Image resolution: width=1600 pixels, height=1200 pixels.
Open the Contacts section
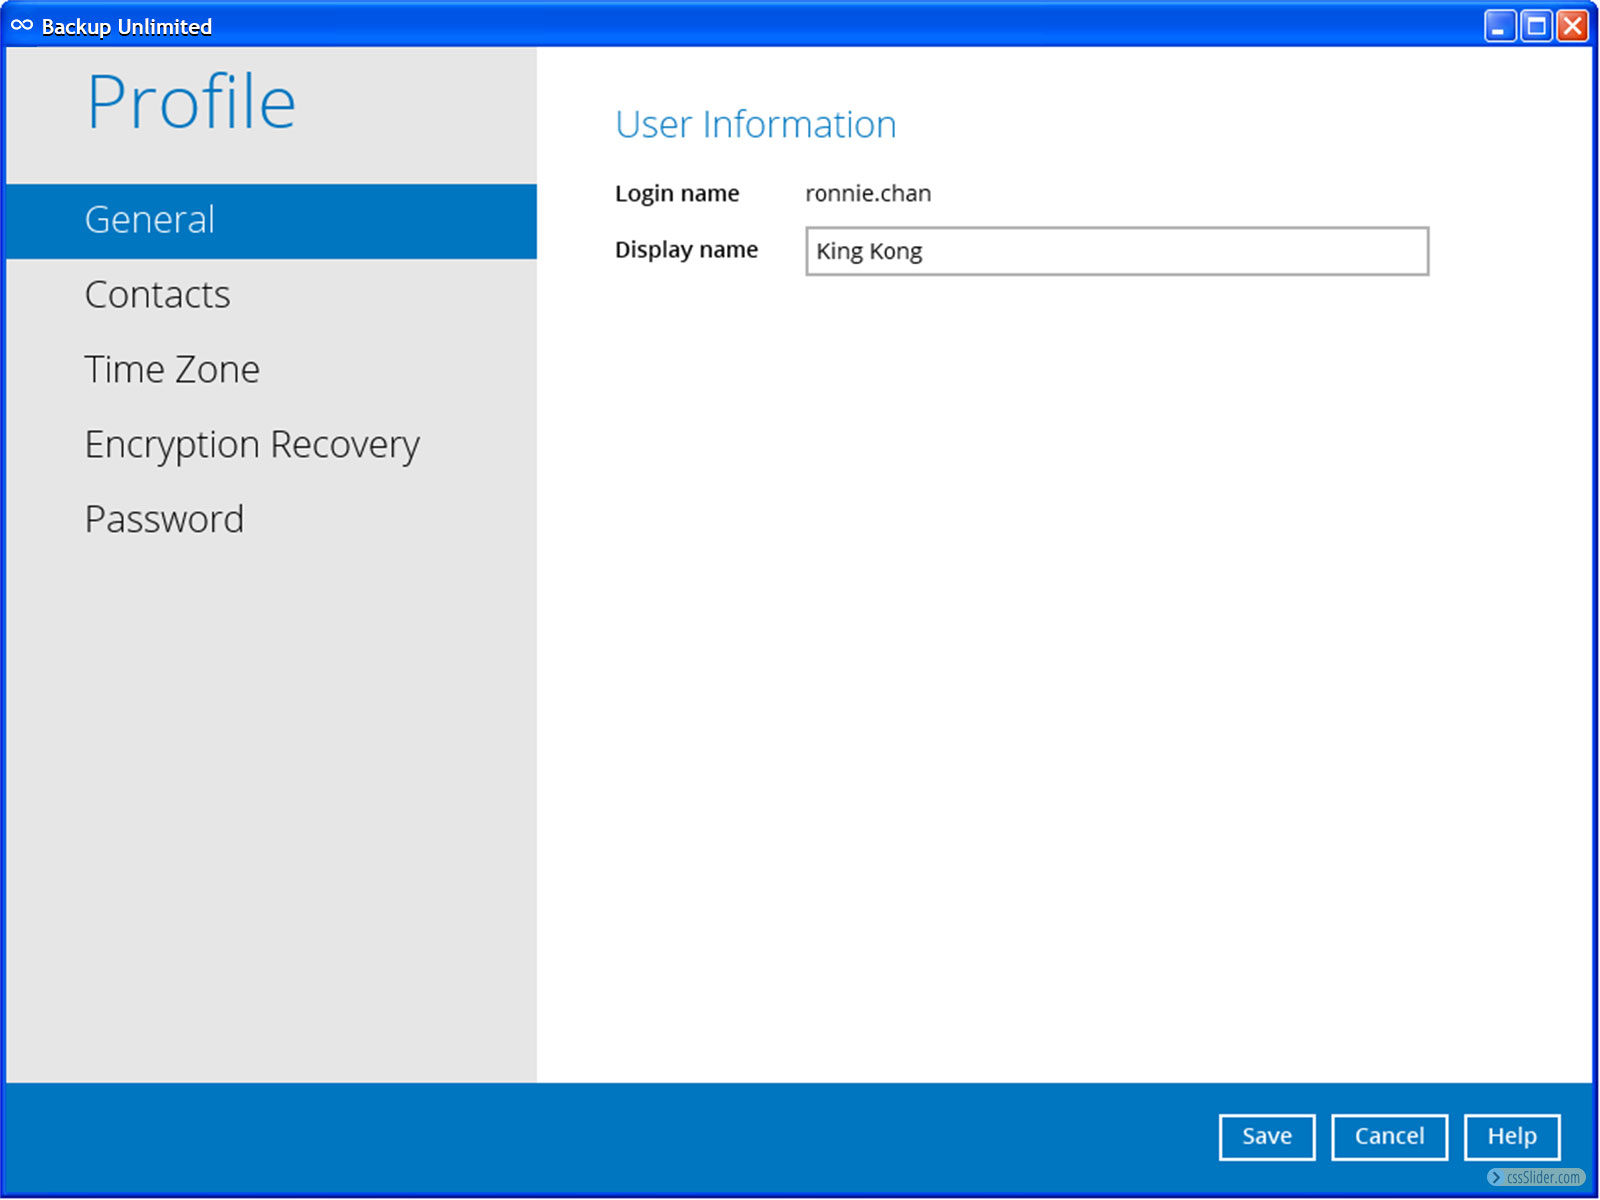[x=157, y=295]
